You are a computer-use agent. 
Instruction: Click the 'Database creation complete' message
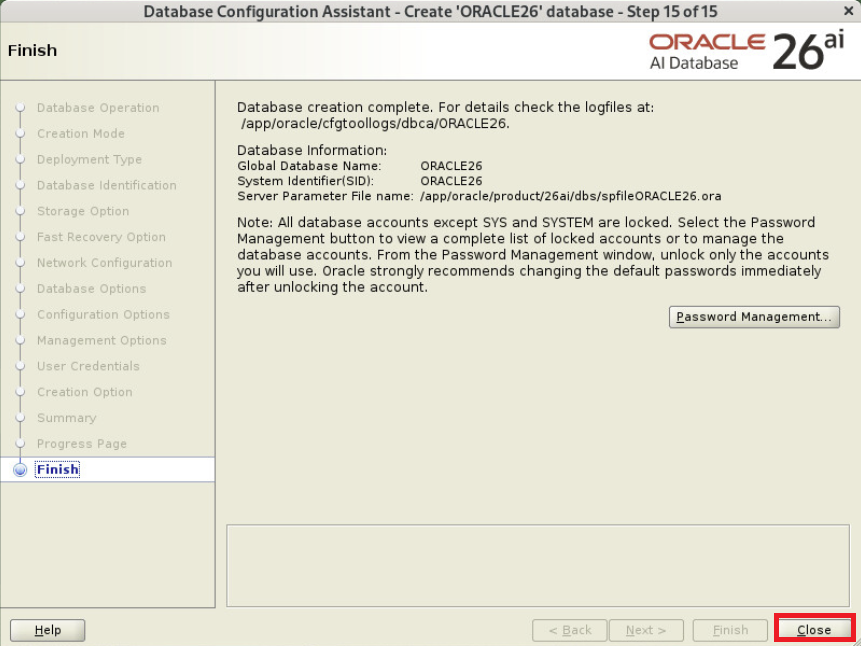coord(445,107)
